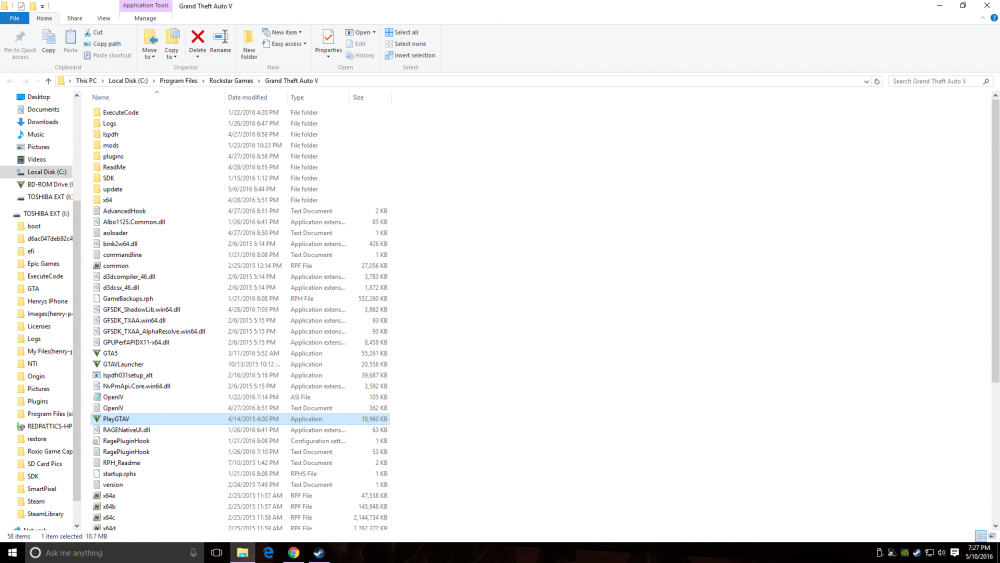Image resolution: width=1000 pixels, height=563 pixels.
Task: Select the Steam folder in navigation pane
Action: (36, 502)
